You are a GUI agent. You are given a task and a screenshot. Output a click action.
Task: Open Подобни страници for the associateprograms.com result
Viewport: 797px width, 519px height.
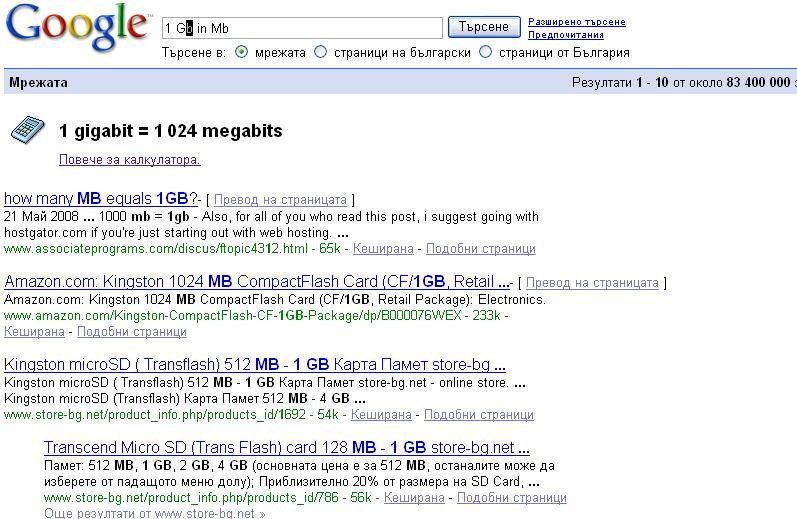480,249
